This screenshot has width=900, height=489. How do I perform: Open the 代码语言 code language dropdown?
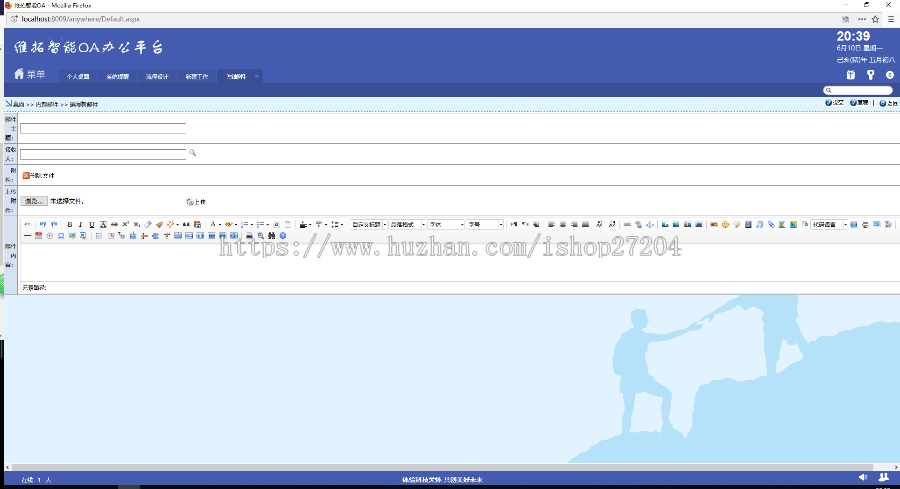829,224
